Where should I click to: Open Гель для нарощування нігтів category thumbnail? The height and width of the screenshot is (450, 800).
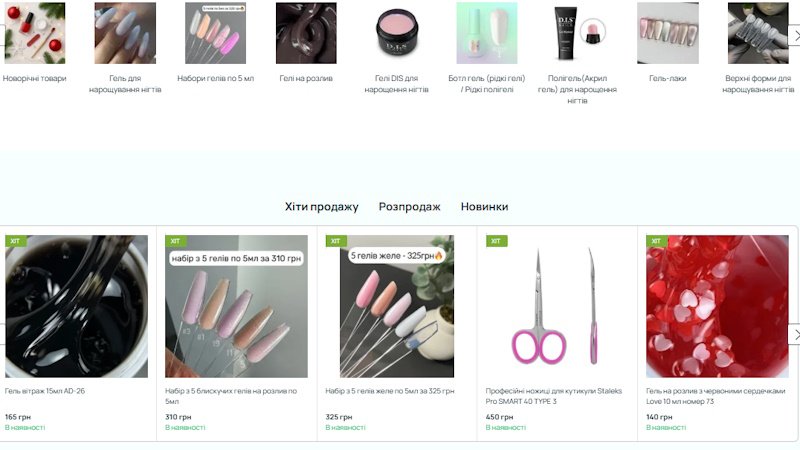(125, 33)
